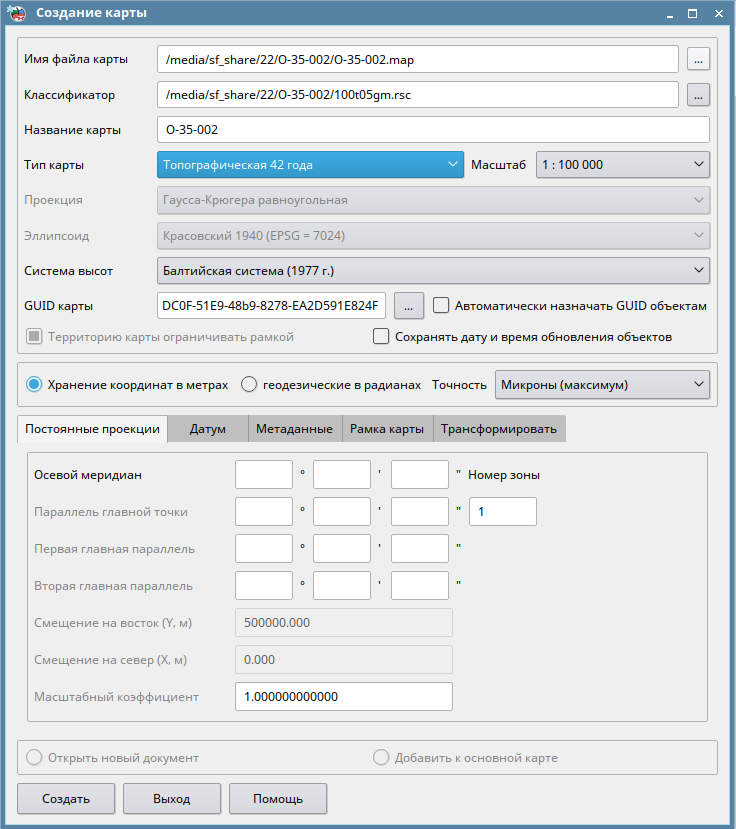Select Хранение координат в метрах radio button
The height and width of the screenshot is (829, 736).
click(34, 384)
